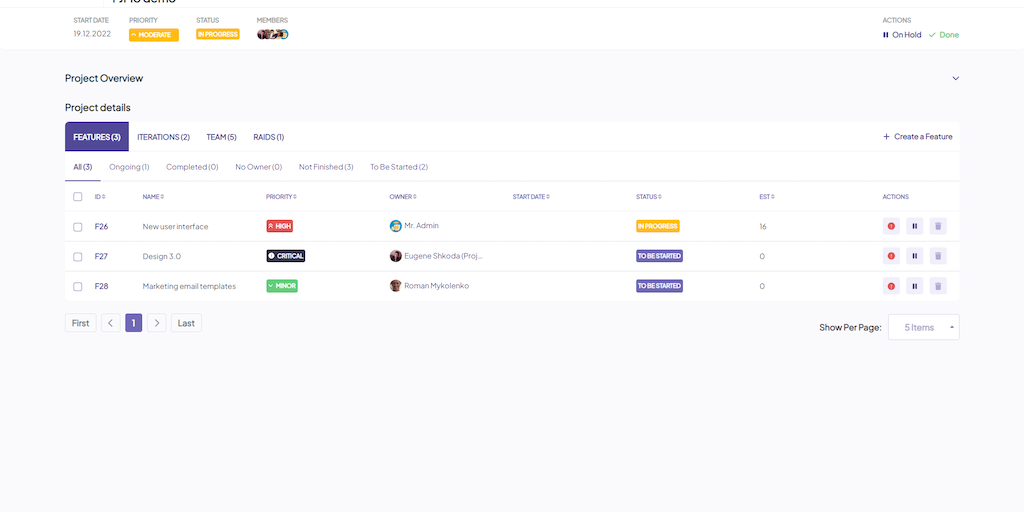1024x512 pixels.
Task: Sort the table by the NAME column
Action: click(x=153, y=197)
